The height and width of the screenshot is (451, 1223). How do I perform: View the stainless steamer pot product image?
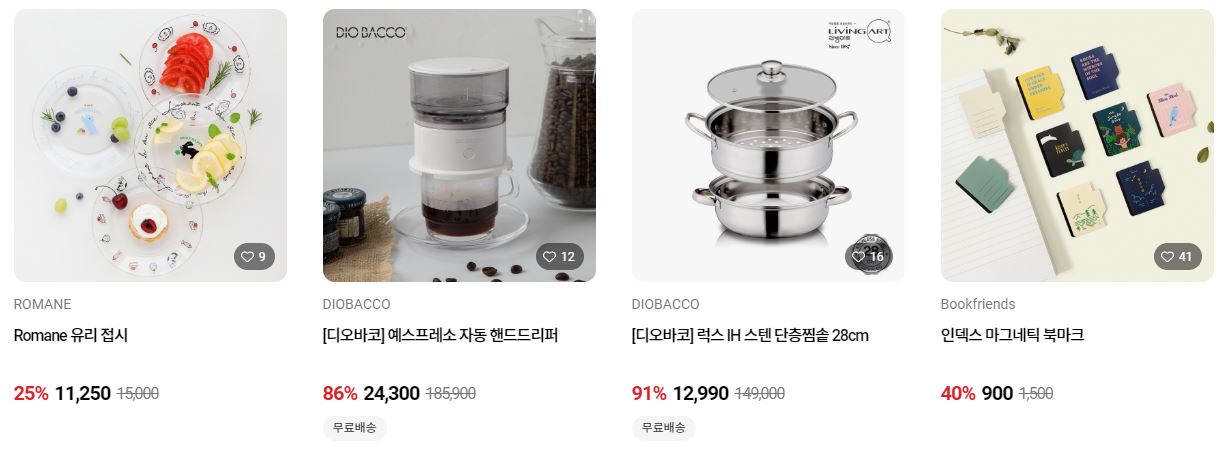coord(768,146)
